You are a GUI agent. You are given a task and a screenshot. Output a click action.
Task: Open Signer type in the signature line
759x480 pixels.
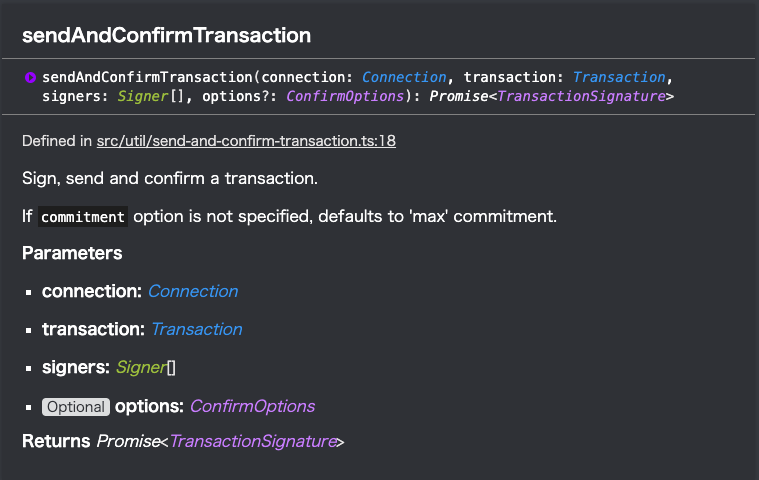point(143,96)
